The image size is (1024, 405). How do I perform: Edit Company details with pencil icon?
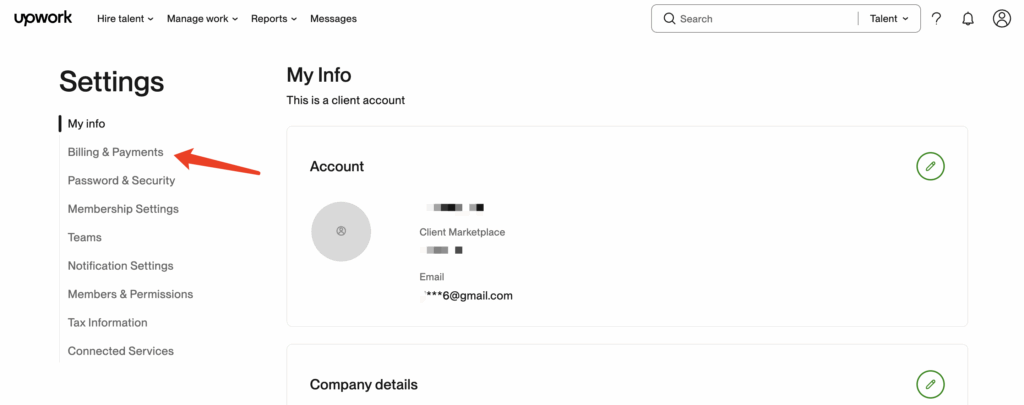[x=930, y=384]
